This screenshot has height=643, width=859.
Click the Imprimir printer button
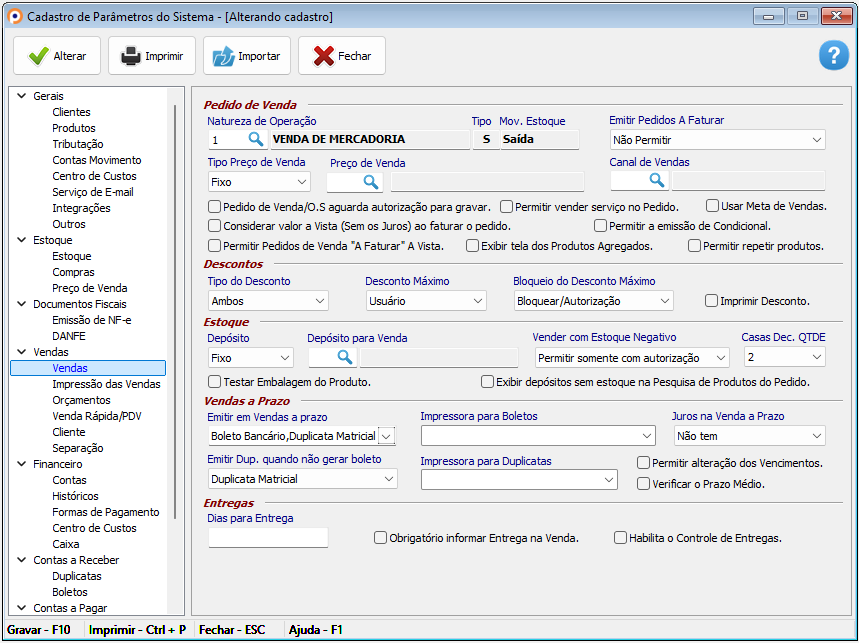tap(152, 56)
